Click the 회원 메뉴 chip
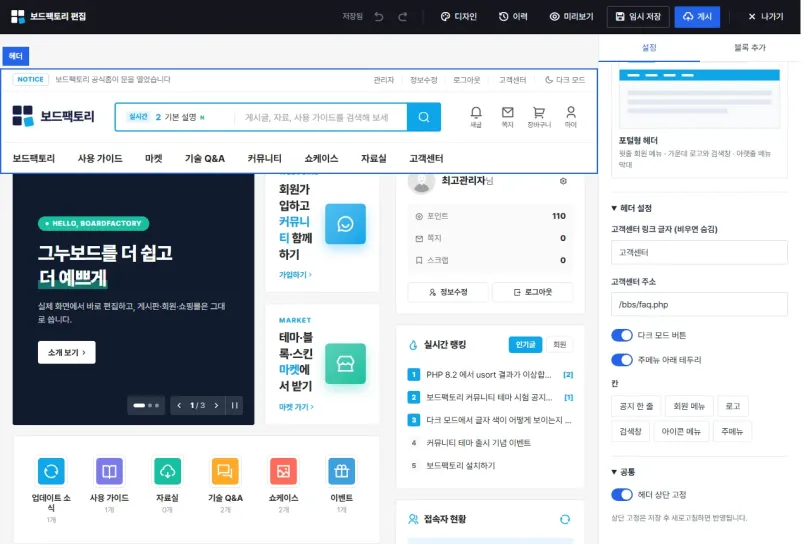 coord(689,406)
